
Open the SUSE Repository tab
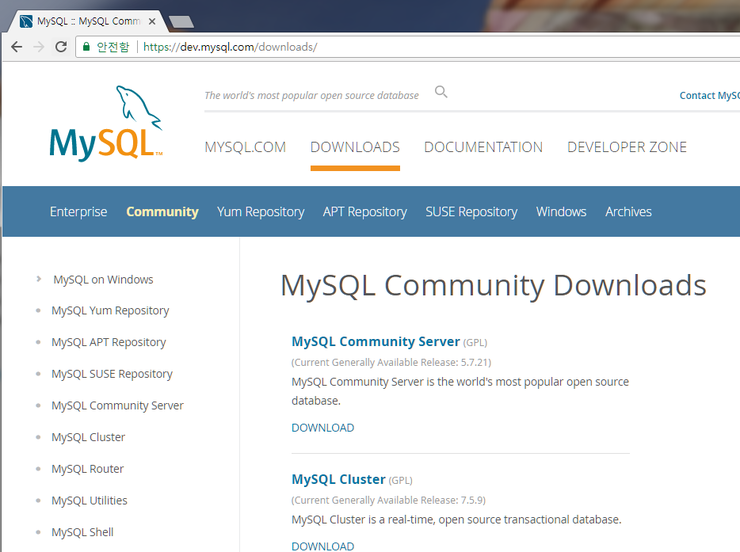pyautogui.click(x=471, y=212)
